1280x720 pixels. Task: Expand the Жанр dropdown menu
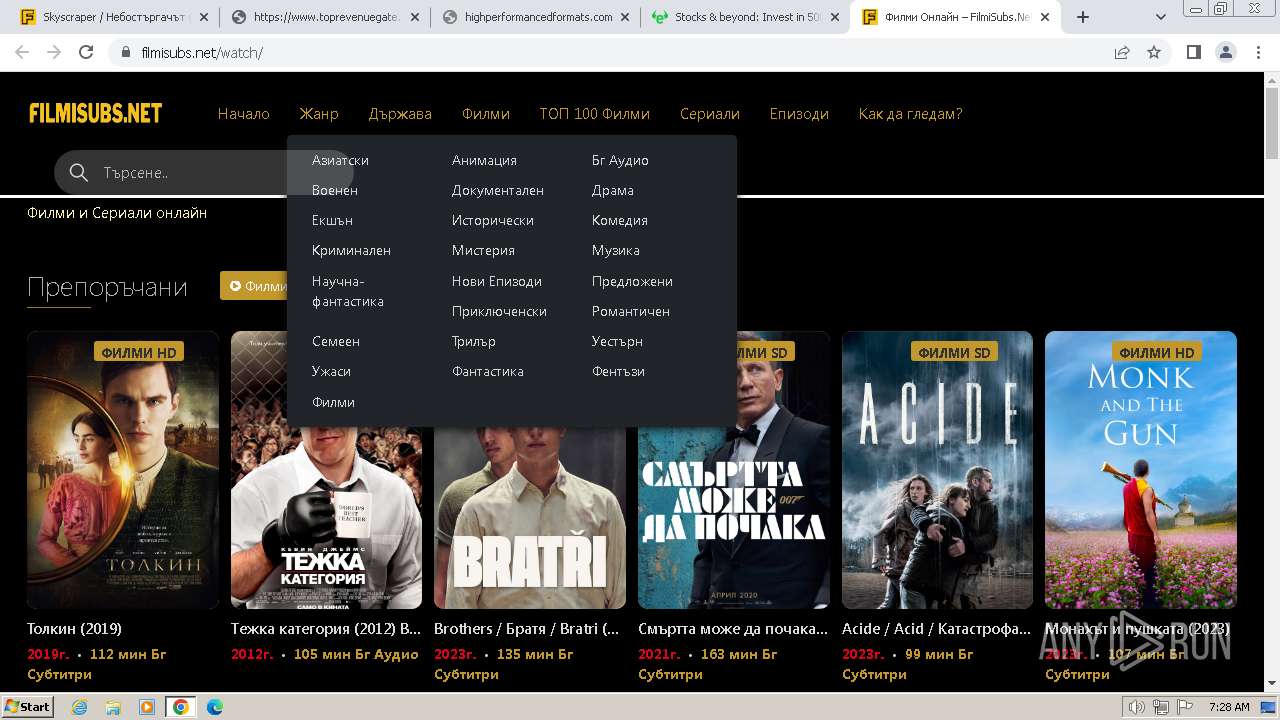[319, 114]
